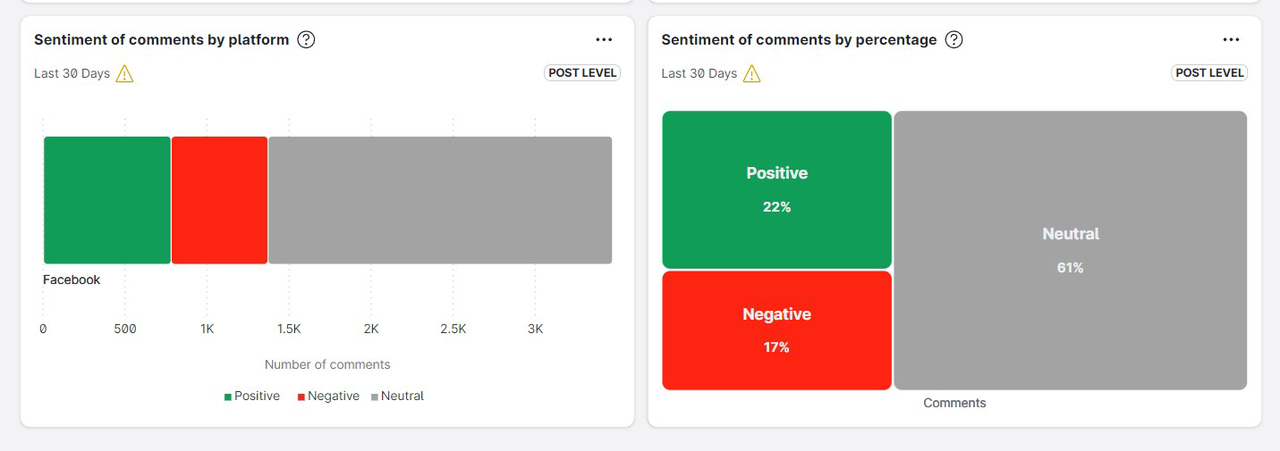Open more options menu for platform chart
1280x451 pixels.
click(604, 40)
